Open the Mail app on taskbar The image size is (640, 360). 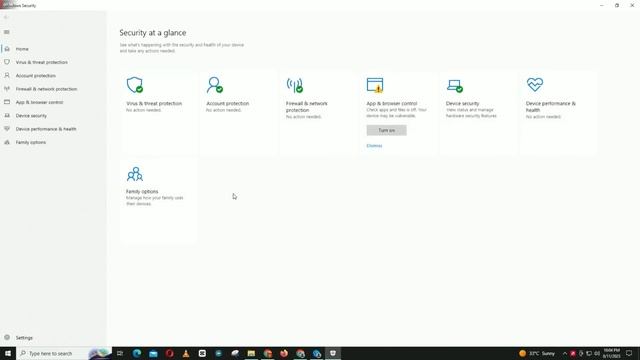[x=153, y=353]
